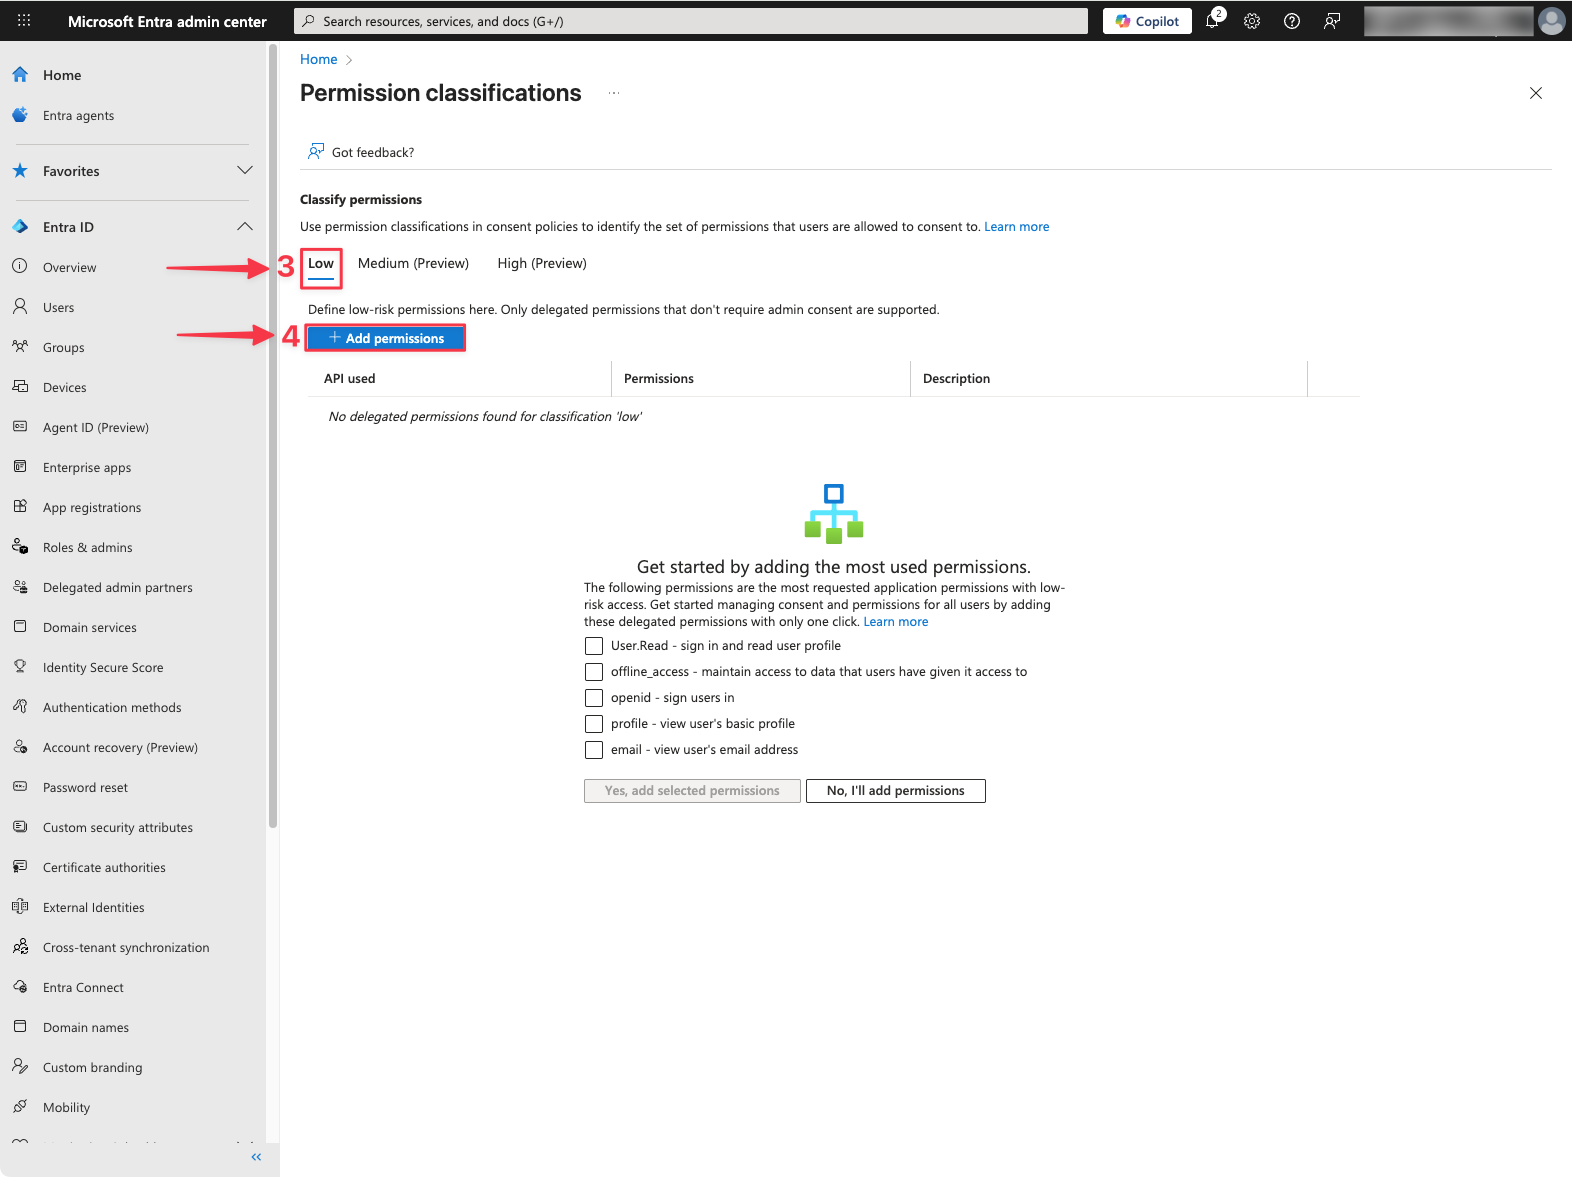This screenshot has height=1177, width=1572.
Task: Click the External Identities icon
Action: 20,906
